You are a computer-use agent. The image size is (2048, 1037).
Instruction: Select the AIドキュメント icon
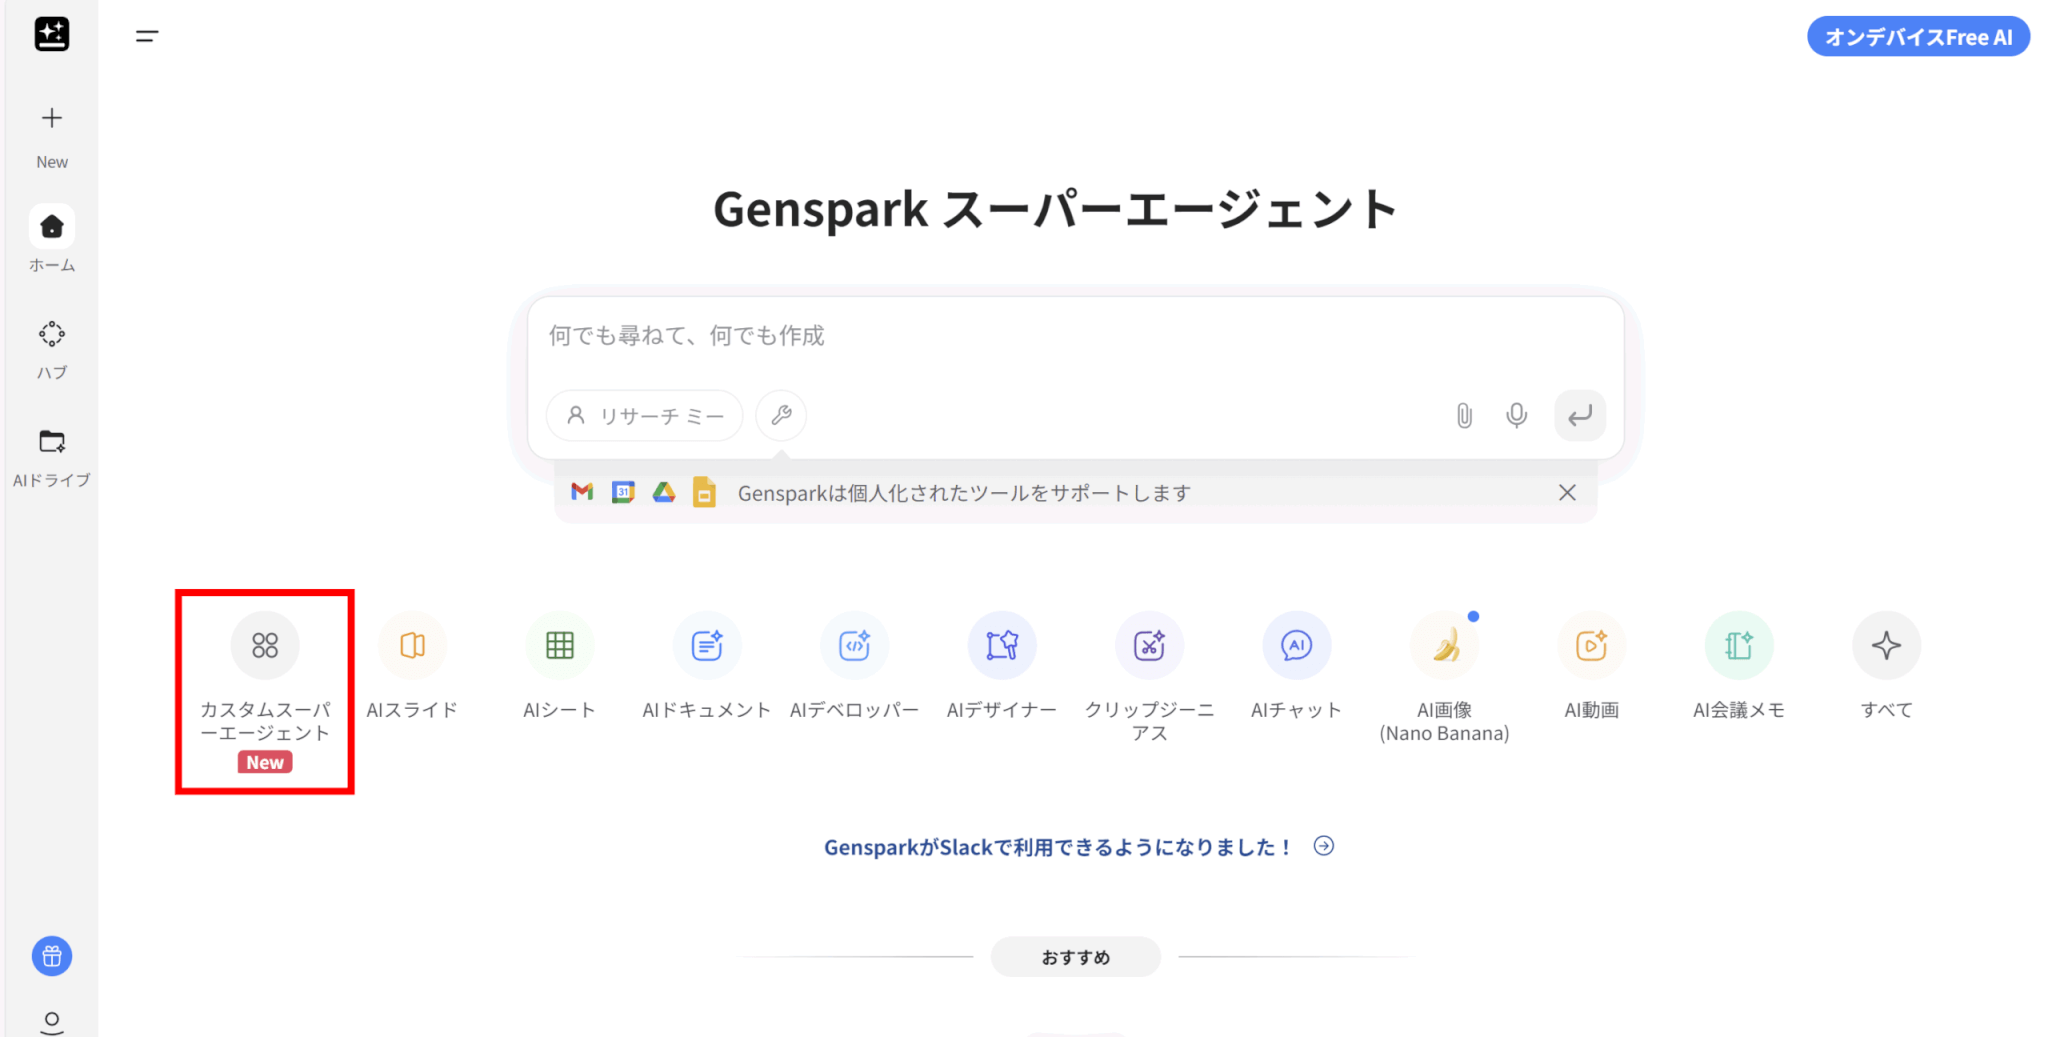707,645
